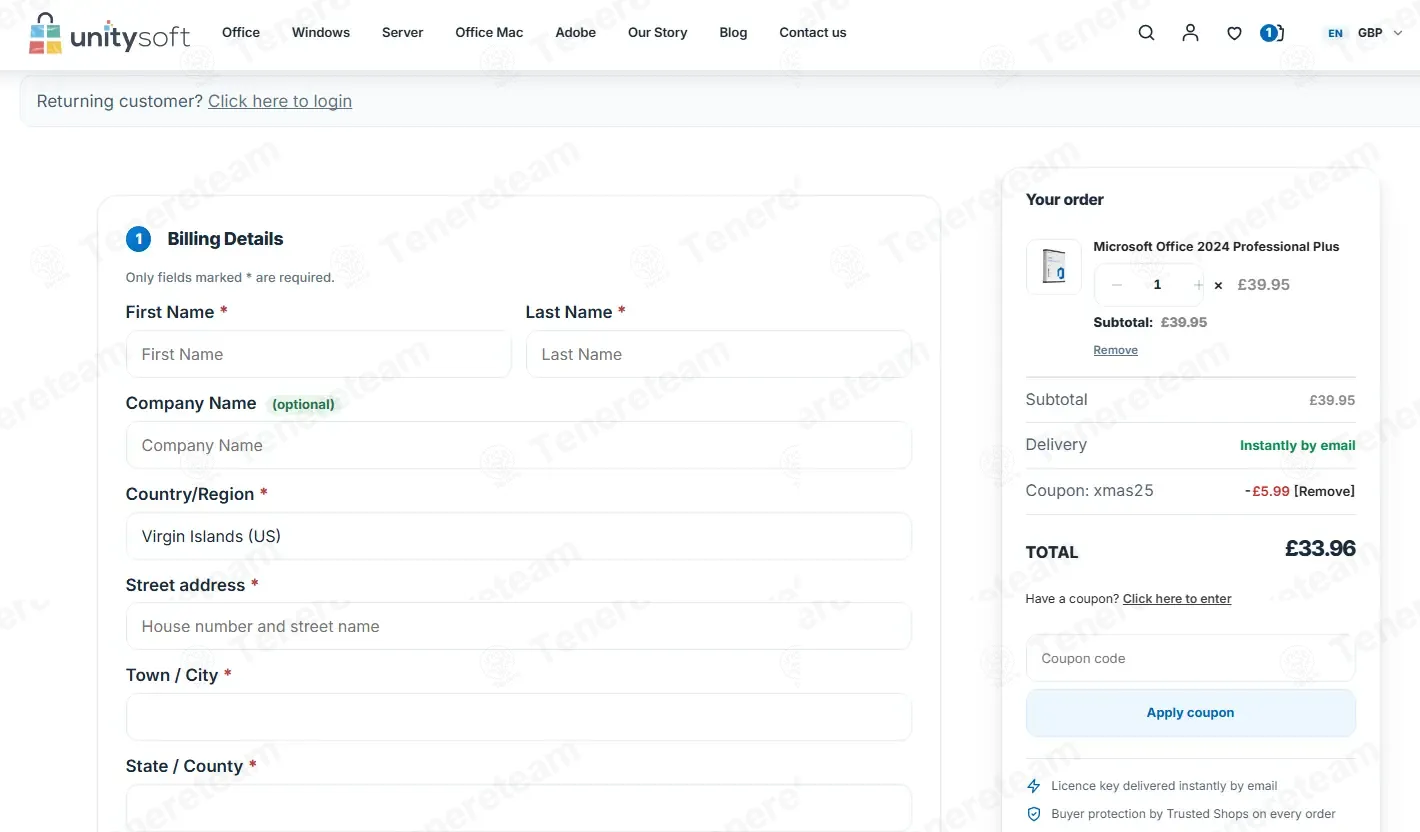Open the Contact us page
1420x832 pixels.
[813, 33]
